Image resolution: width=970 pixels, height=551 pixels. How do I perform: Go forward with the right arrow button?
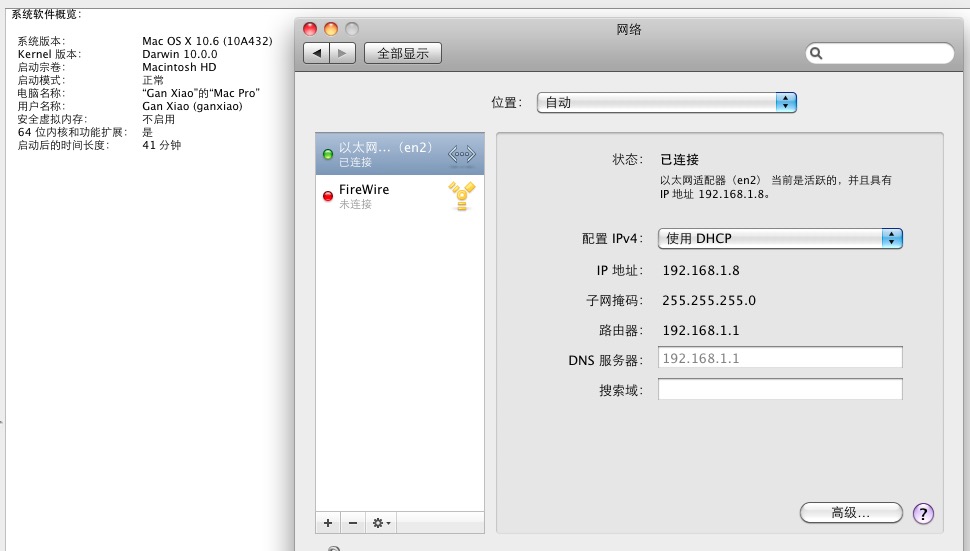pos(343,53)
